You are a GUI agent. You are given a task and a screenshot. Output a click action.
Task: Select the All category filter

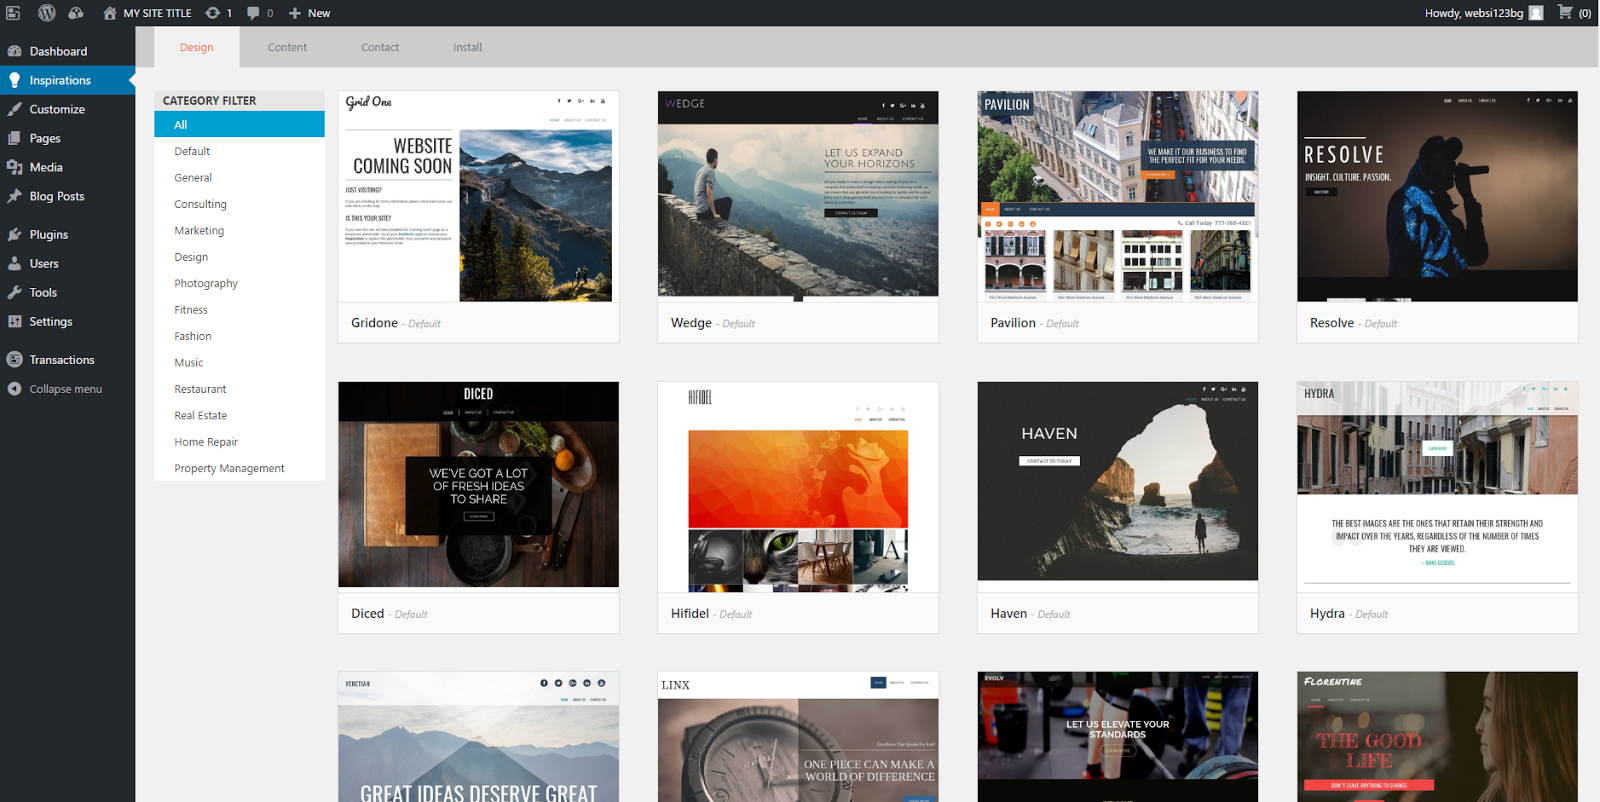pyautogui.click(x=239, y=124)
